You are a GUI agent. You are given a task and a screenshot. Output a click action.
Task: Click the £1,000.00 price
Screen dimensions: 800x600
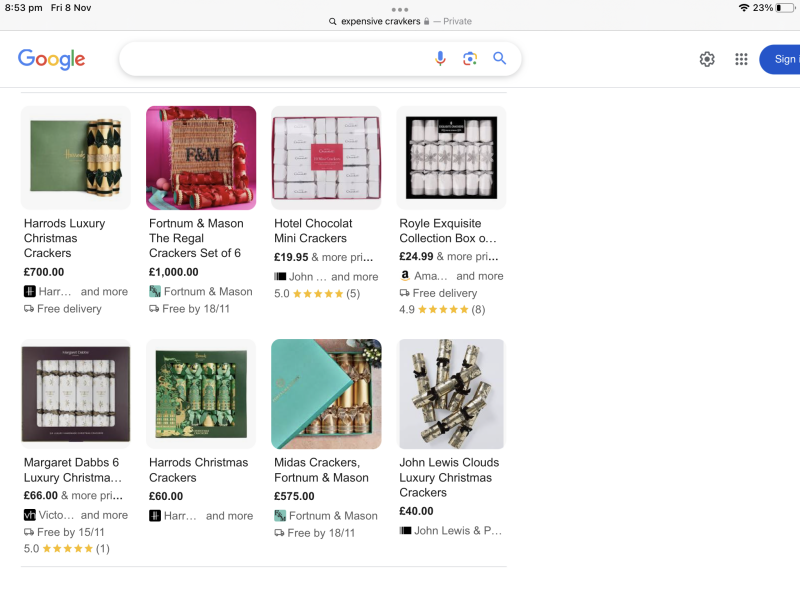173,272
